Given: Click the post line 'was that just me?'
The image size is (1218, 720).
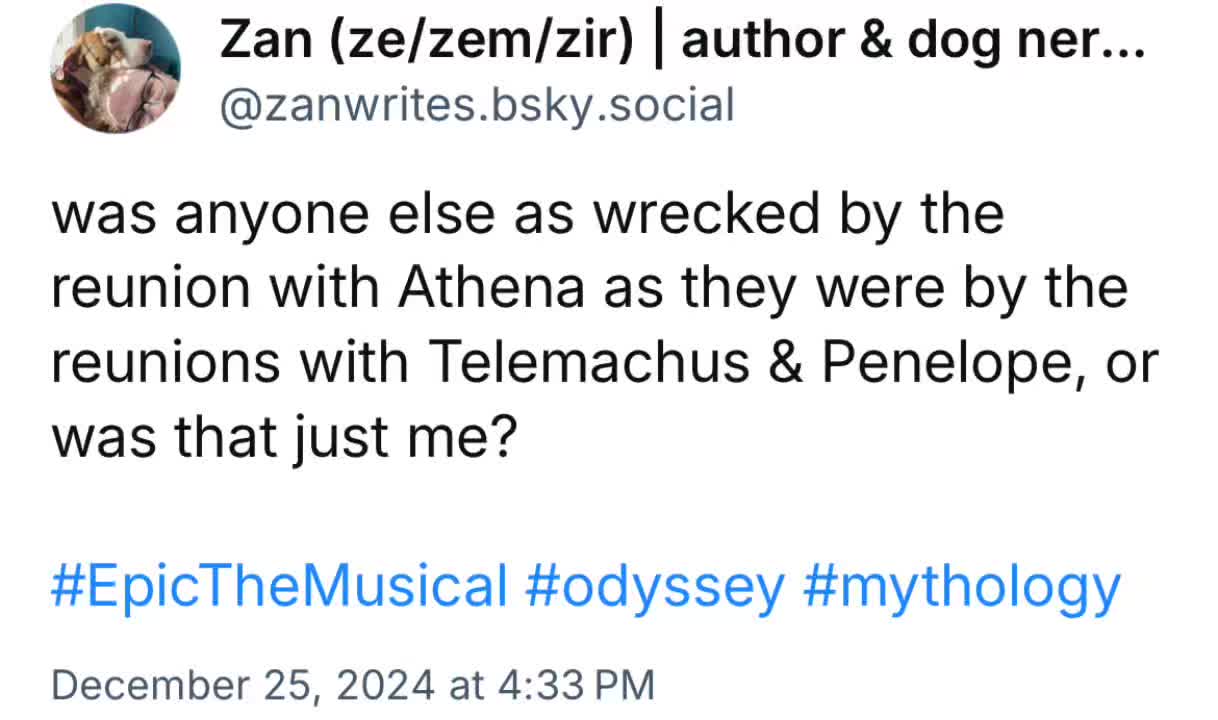Looking at the screenshot, I should 283,438.
